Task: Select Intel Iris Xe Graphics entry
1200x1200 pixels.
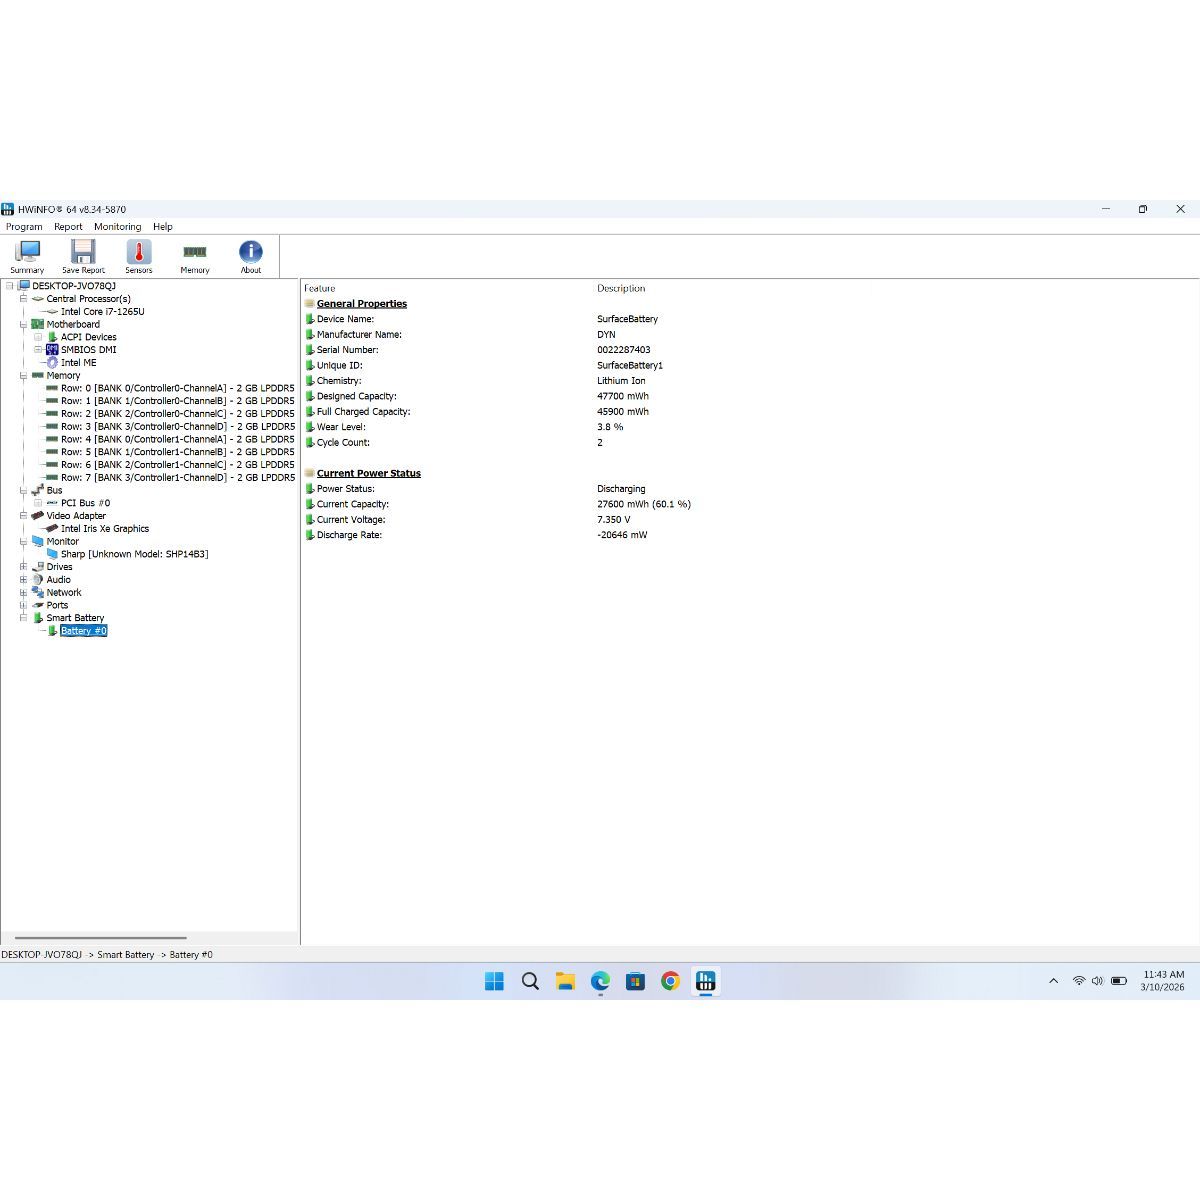Action: pos(104,529)
